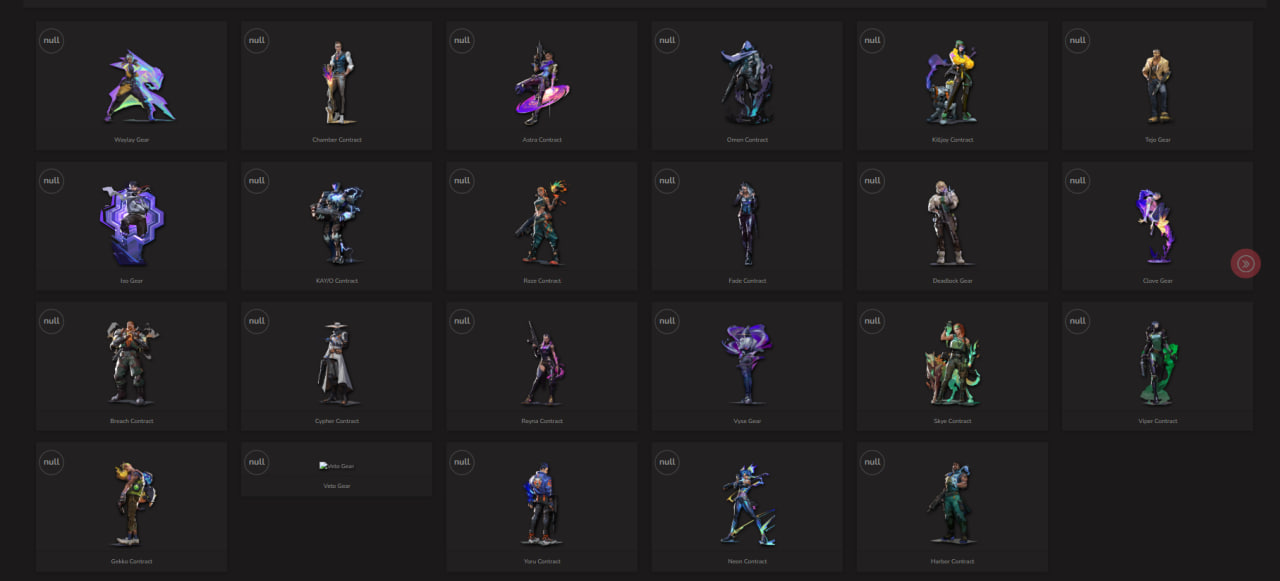Click the null badge on Neon Contract card
1280x581 pixels.
[667, 462]
